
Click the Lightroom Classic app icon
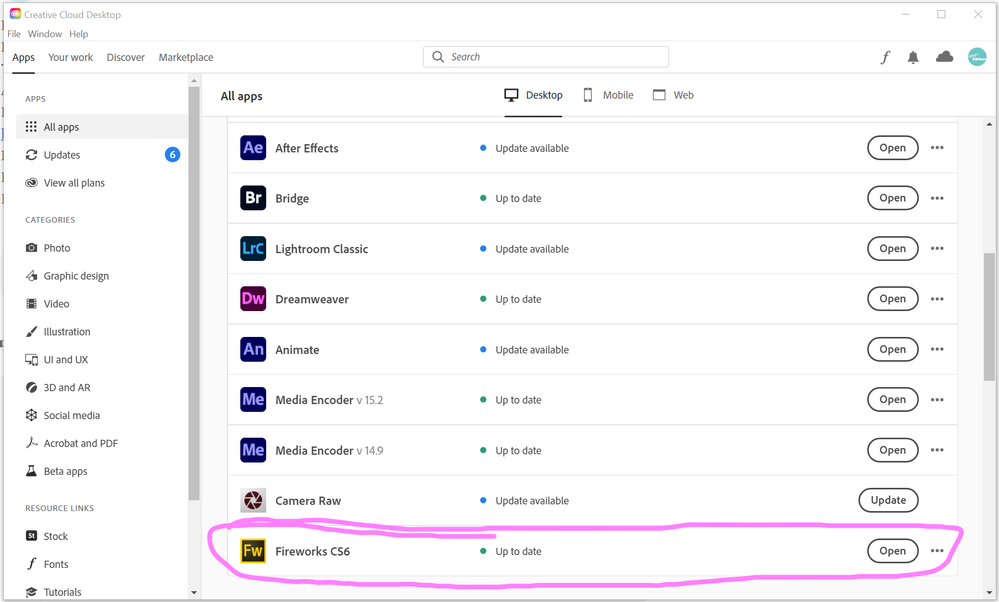coord(253,248)
